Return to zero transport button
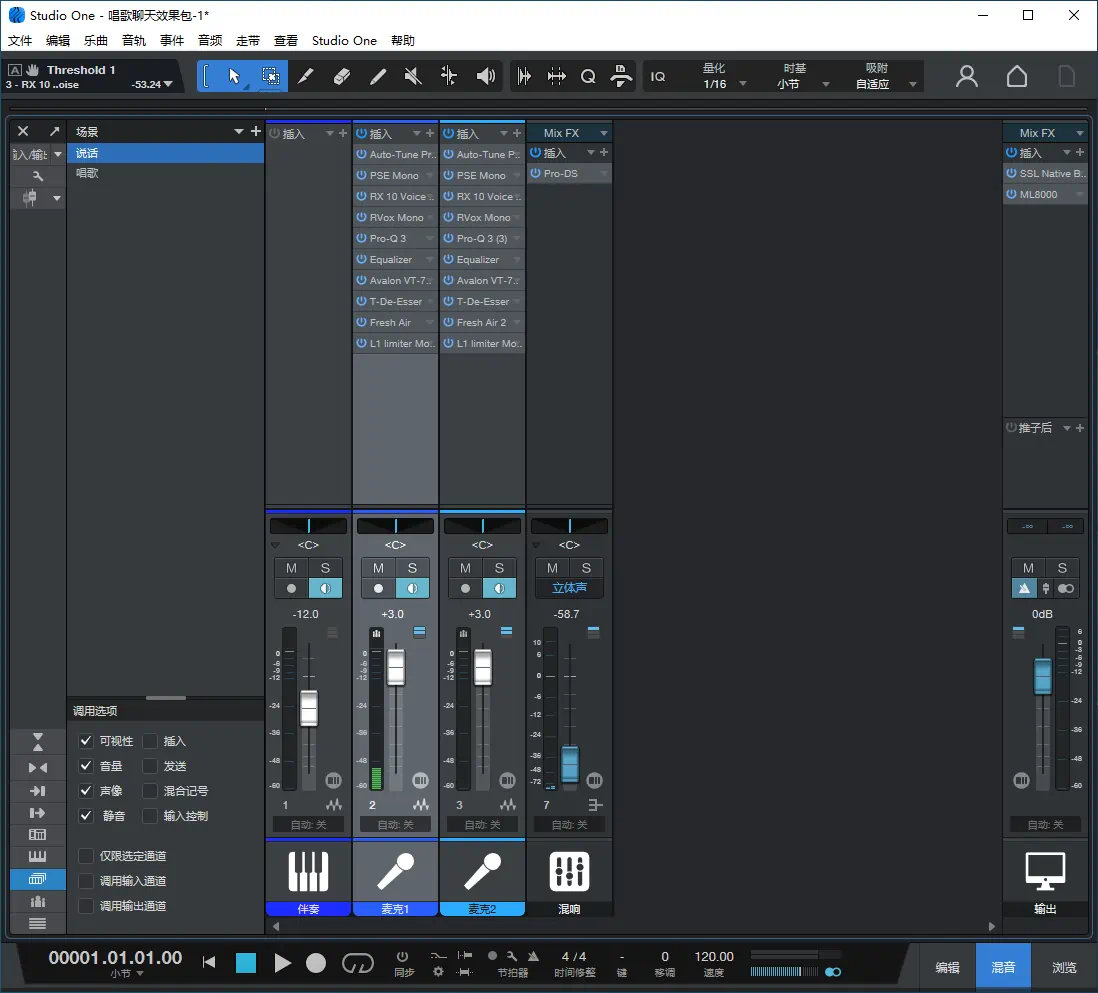Screen dimensions: 1098x993 209,962
